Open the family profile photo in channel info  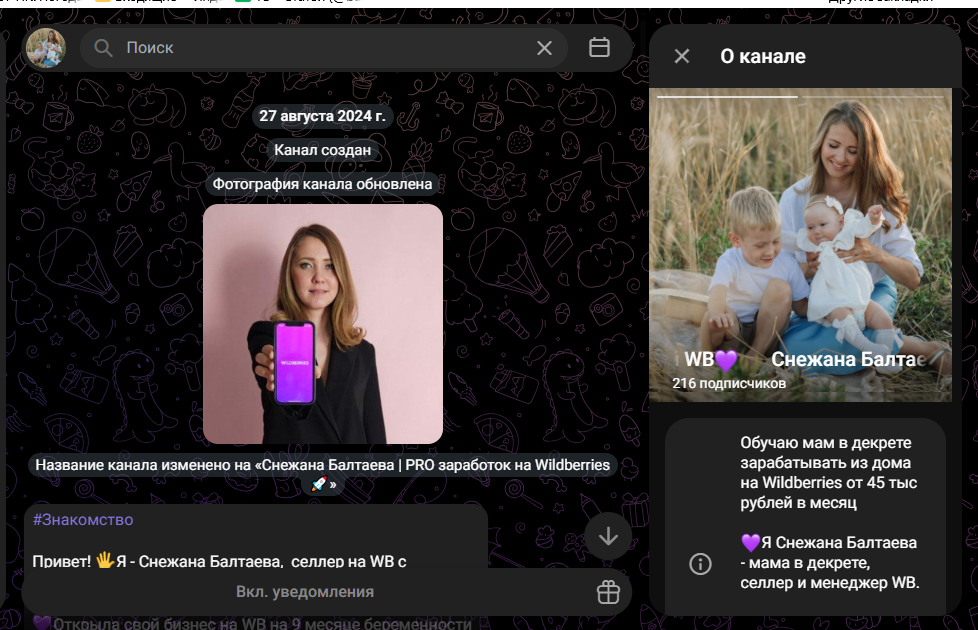[800, 245]
